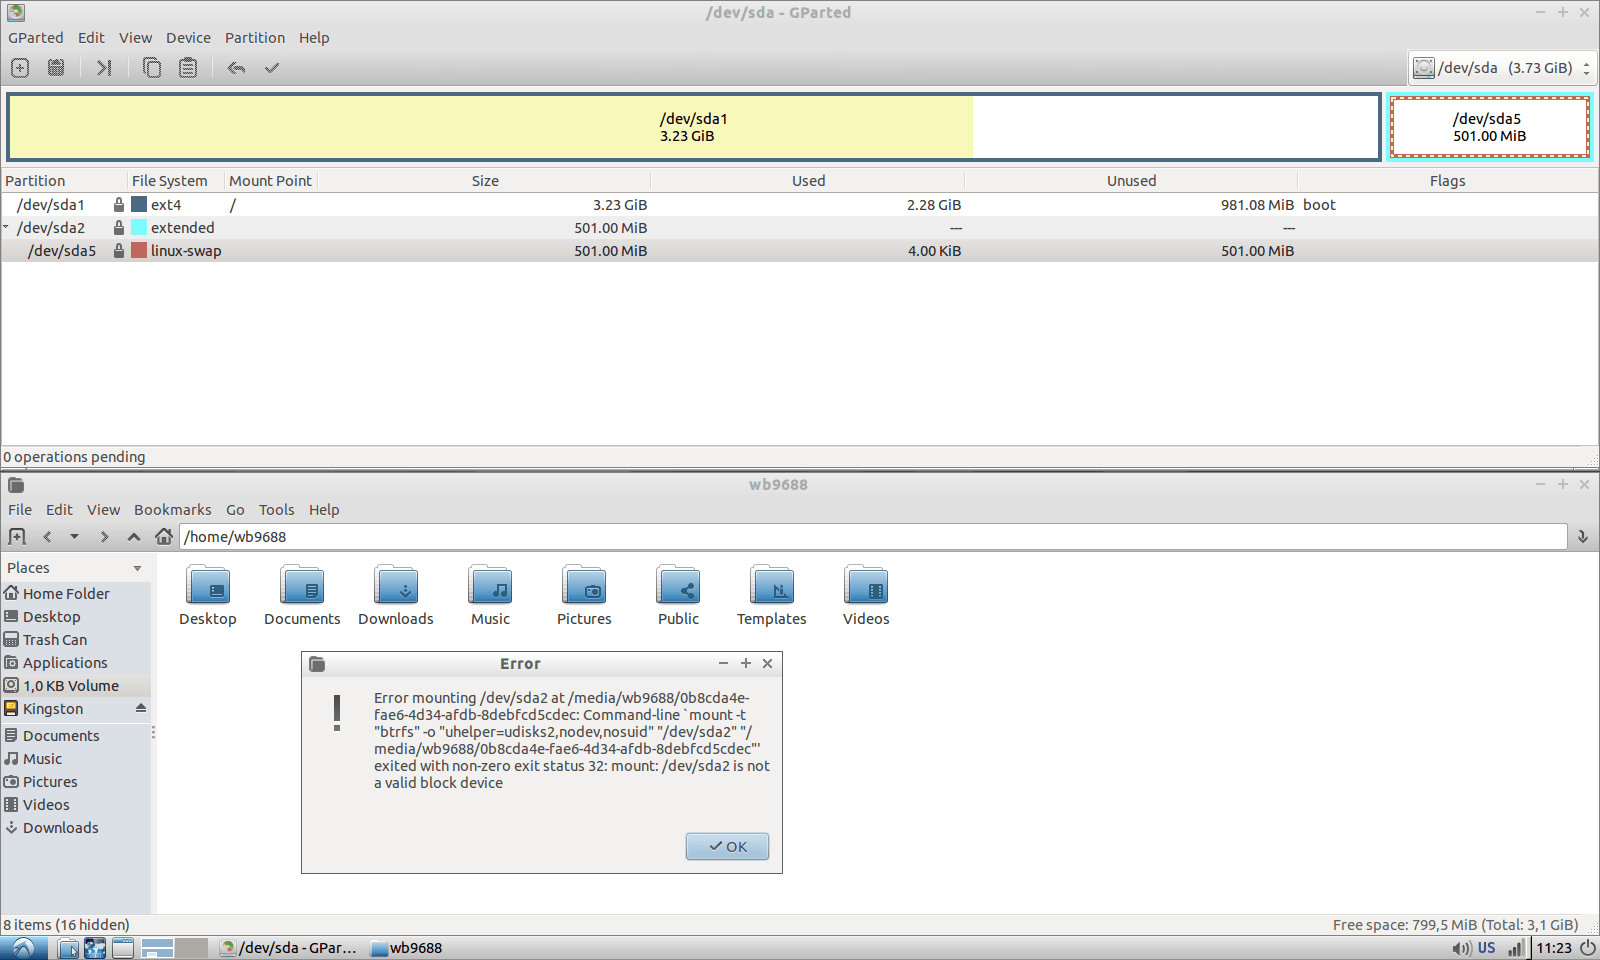Open the Device menu in GParted
This screenshot has width=1600, height=960.
click(x=188, y=38)
